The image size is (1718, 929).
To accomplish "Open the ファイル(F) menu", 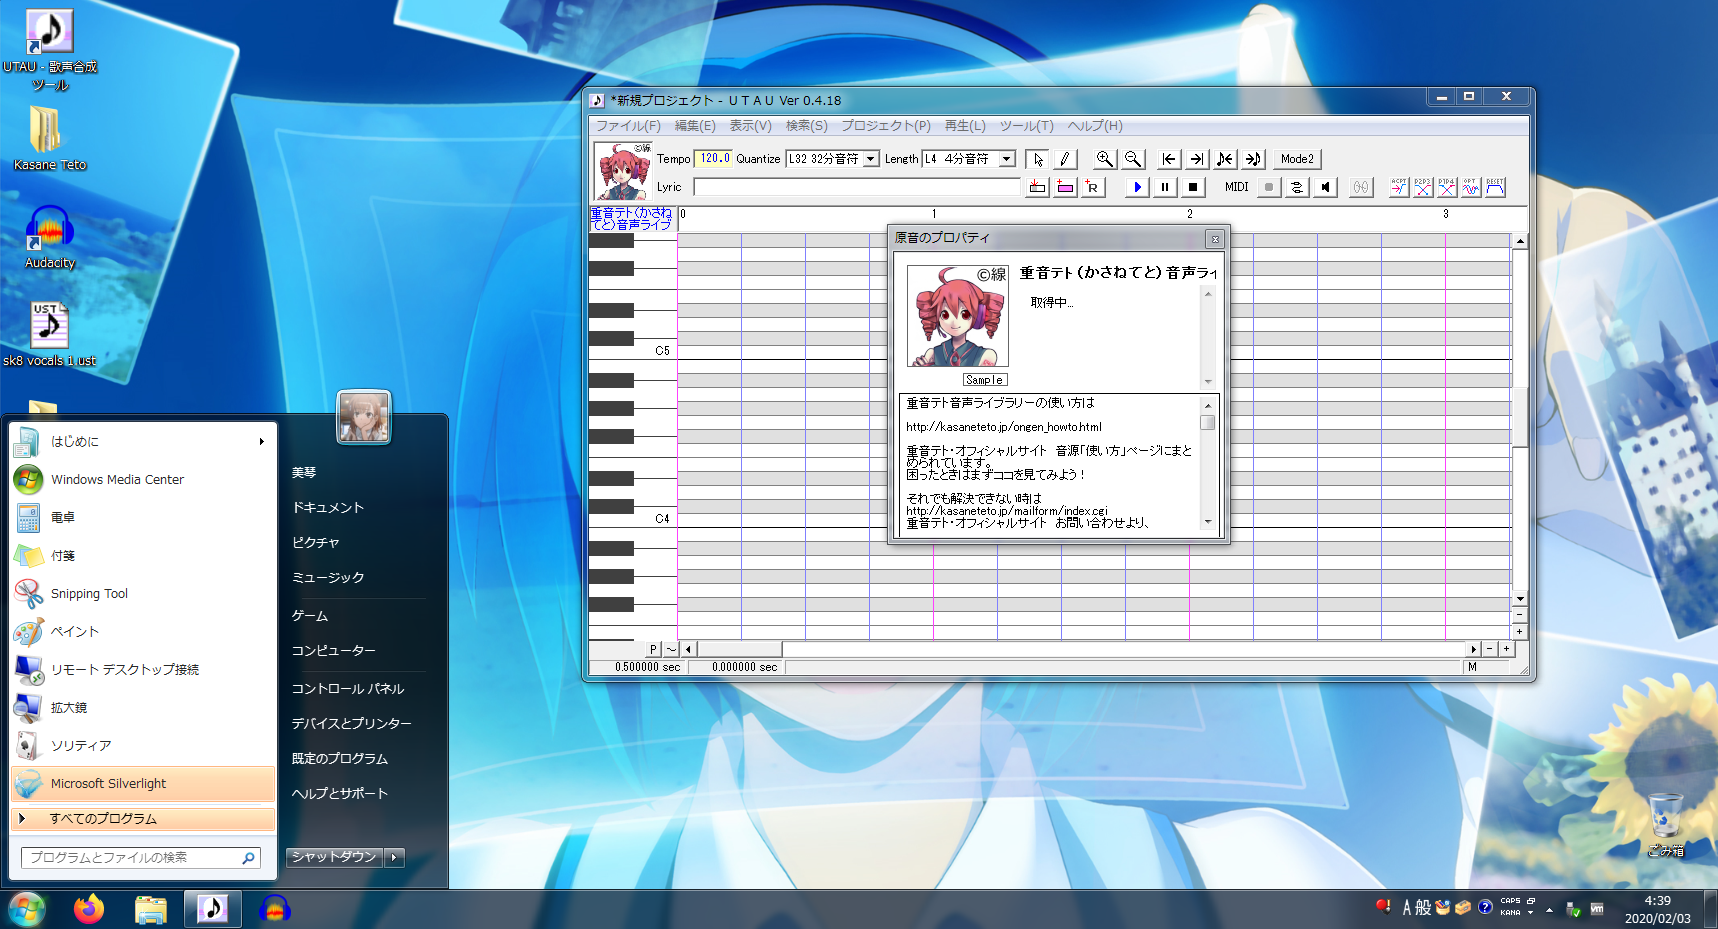I will click(x=628, y=126).
